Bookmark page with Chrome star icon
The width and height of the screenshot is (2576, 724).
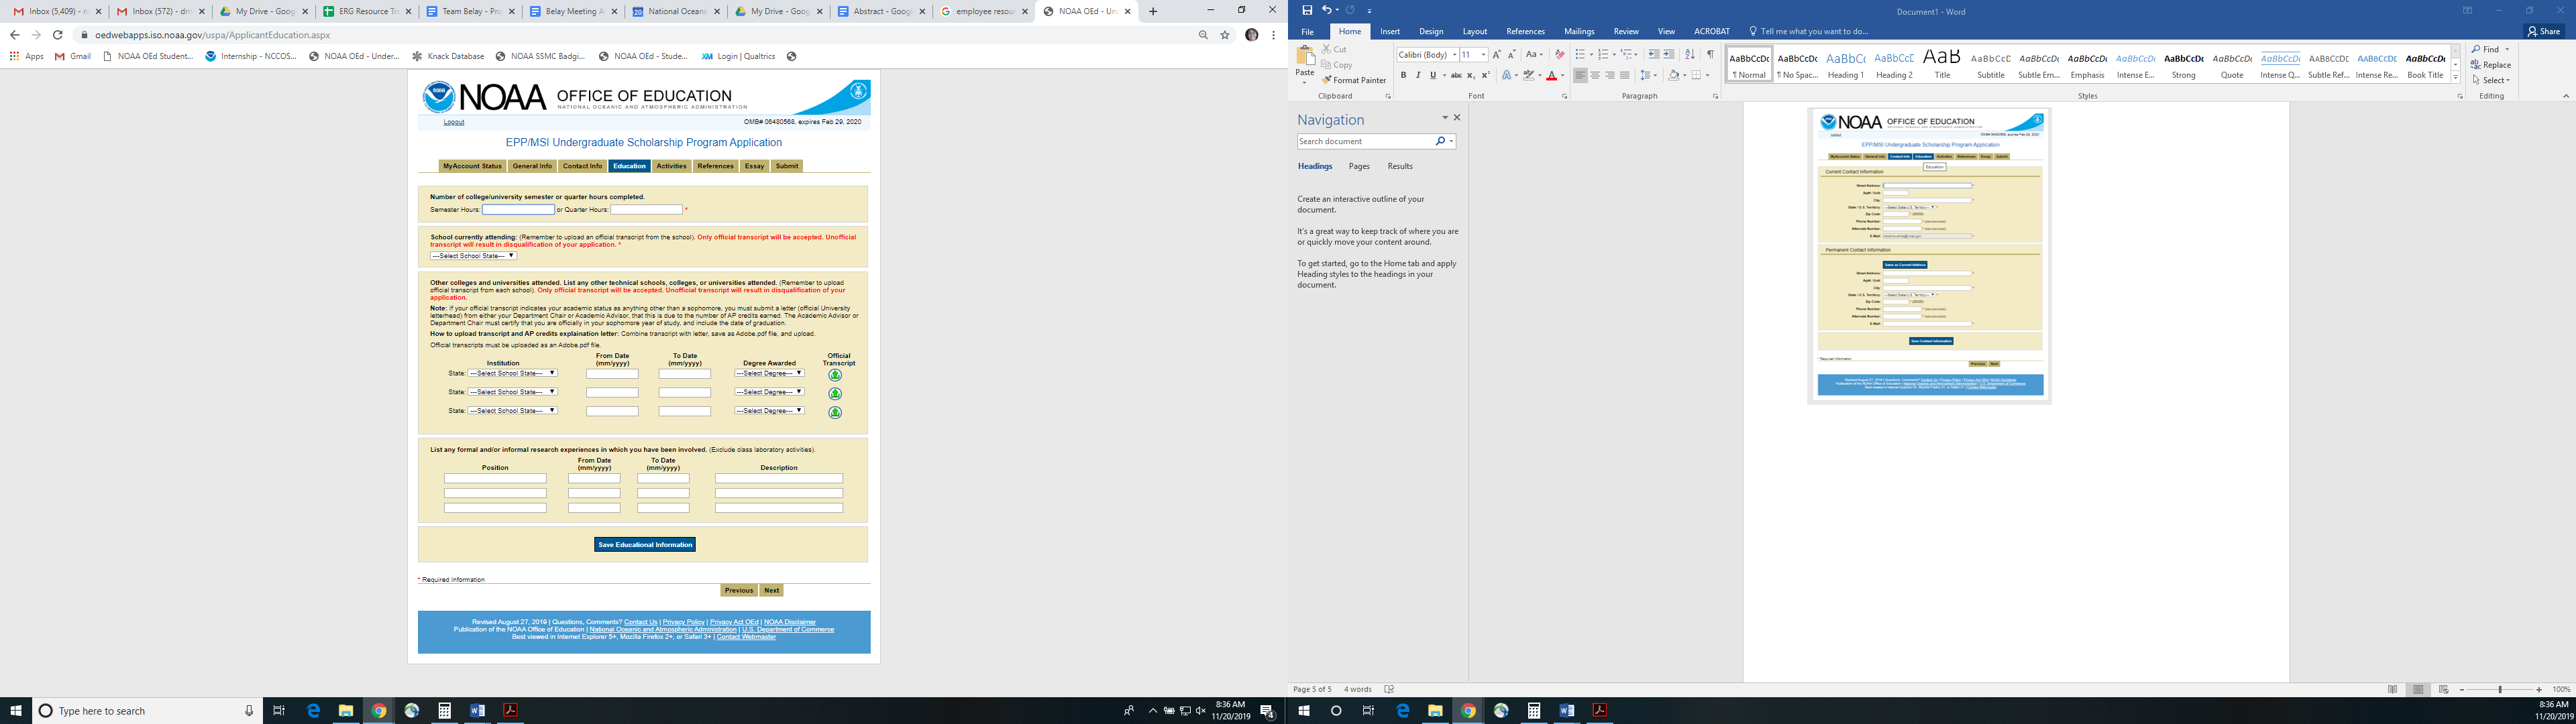click(1225, 35)
